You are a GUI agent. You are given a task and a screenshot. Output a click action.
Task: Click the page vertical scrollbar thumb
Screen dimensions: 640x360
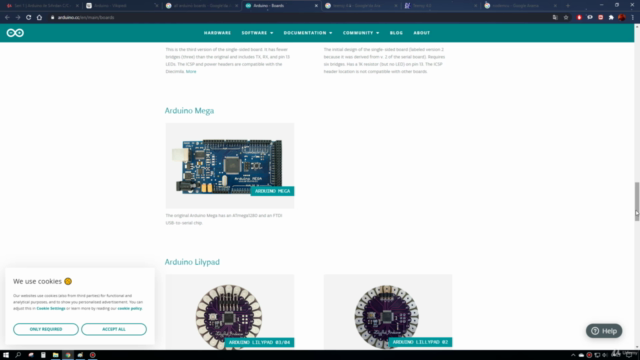(x=637, y=202)
